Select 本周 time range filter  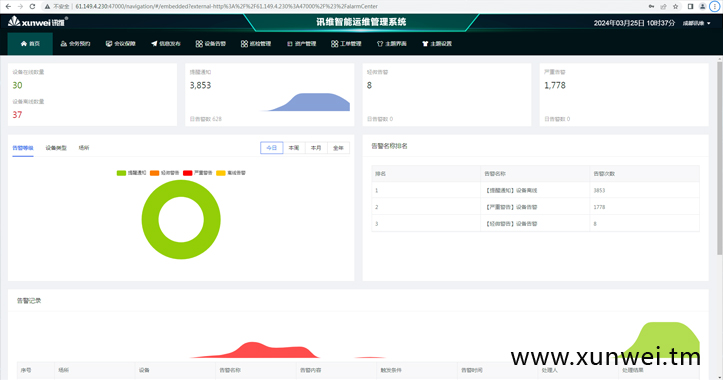tap(294, 148)
